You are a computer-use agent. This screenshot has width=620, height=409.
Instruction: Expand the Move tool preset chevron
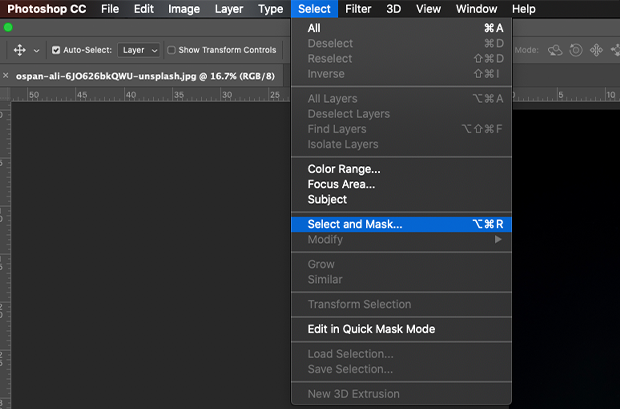(x=36, y=51)
